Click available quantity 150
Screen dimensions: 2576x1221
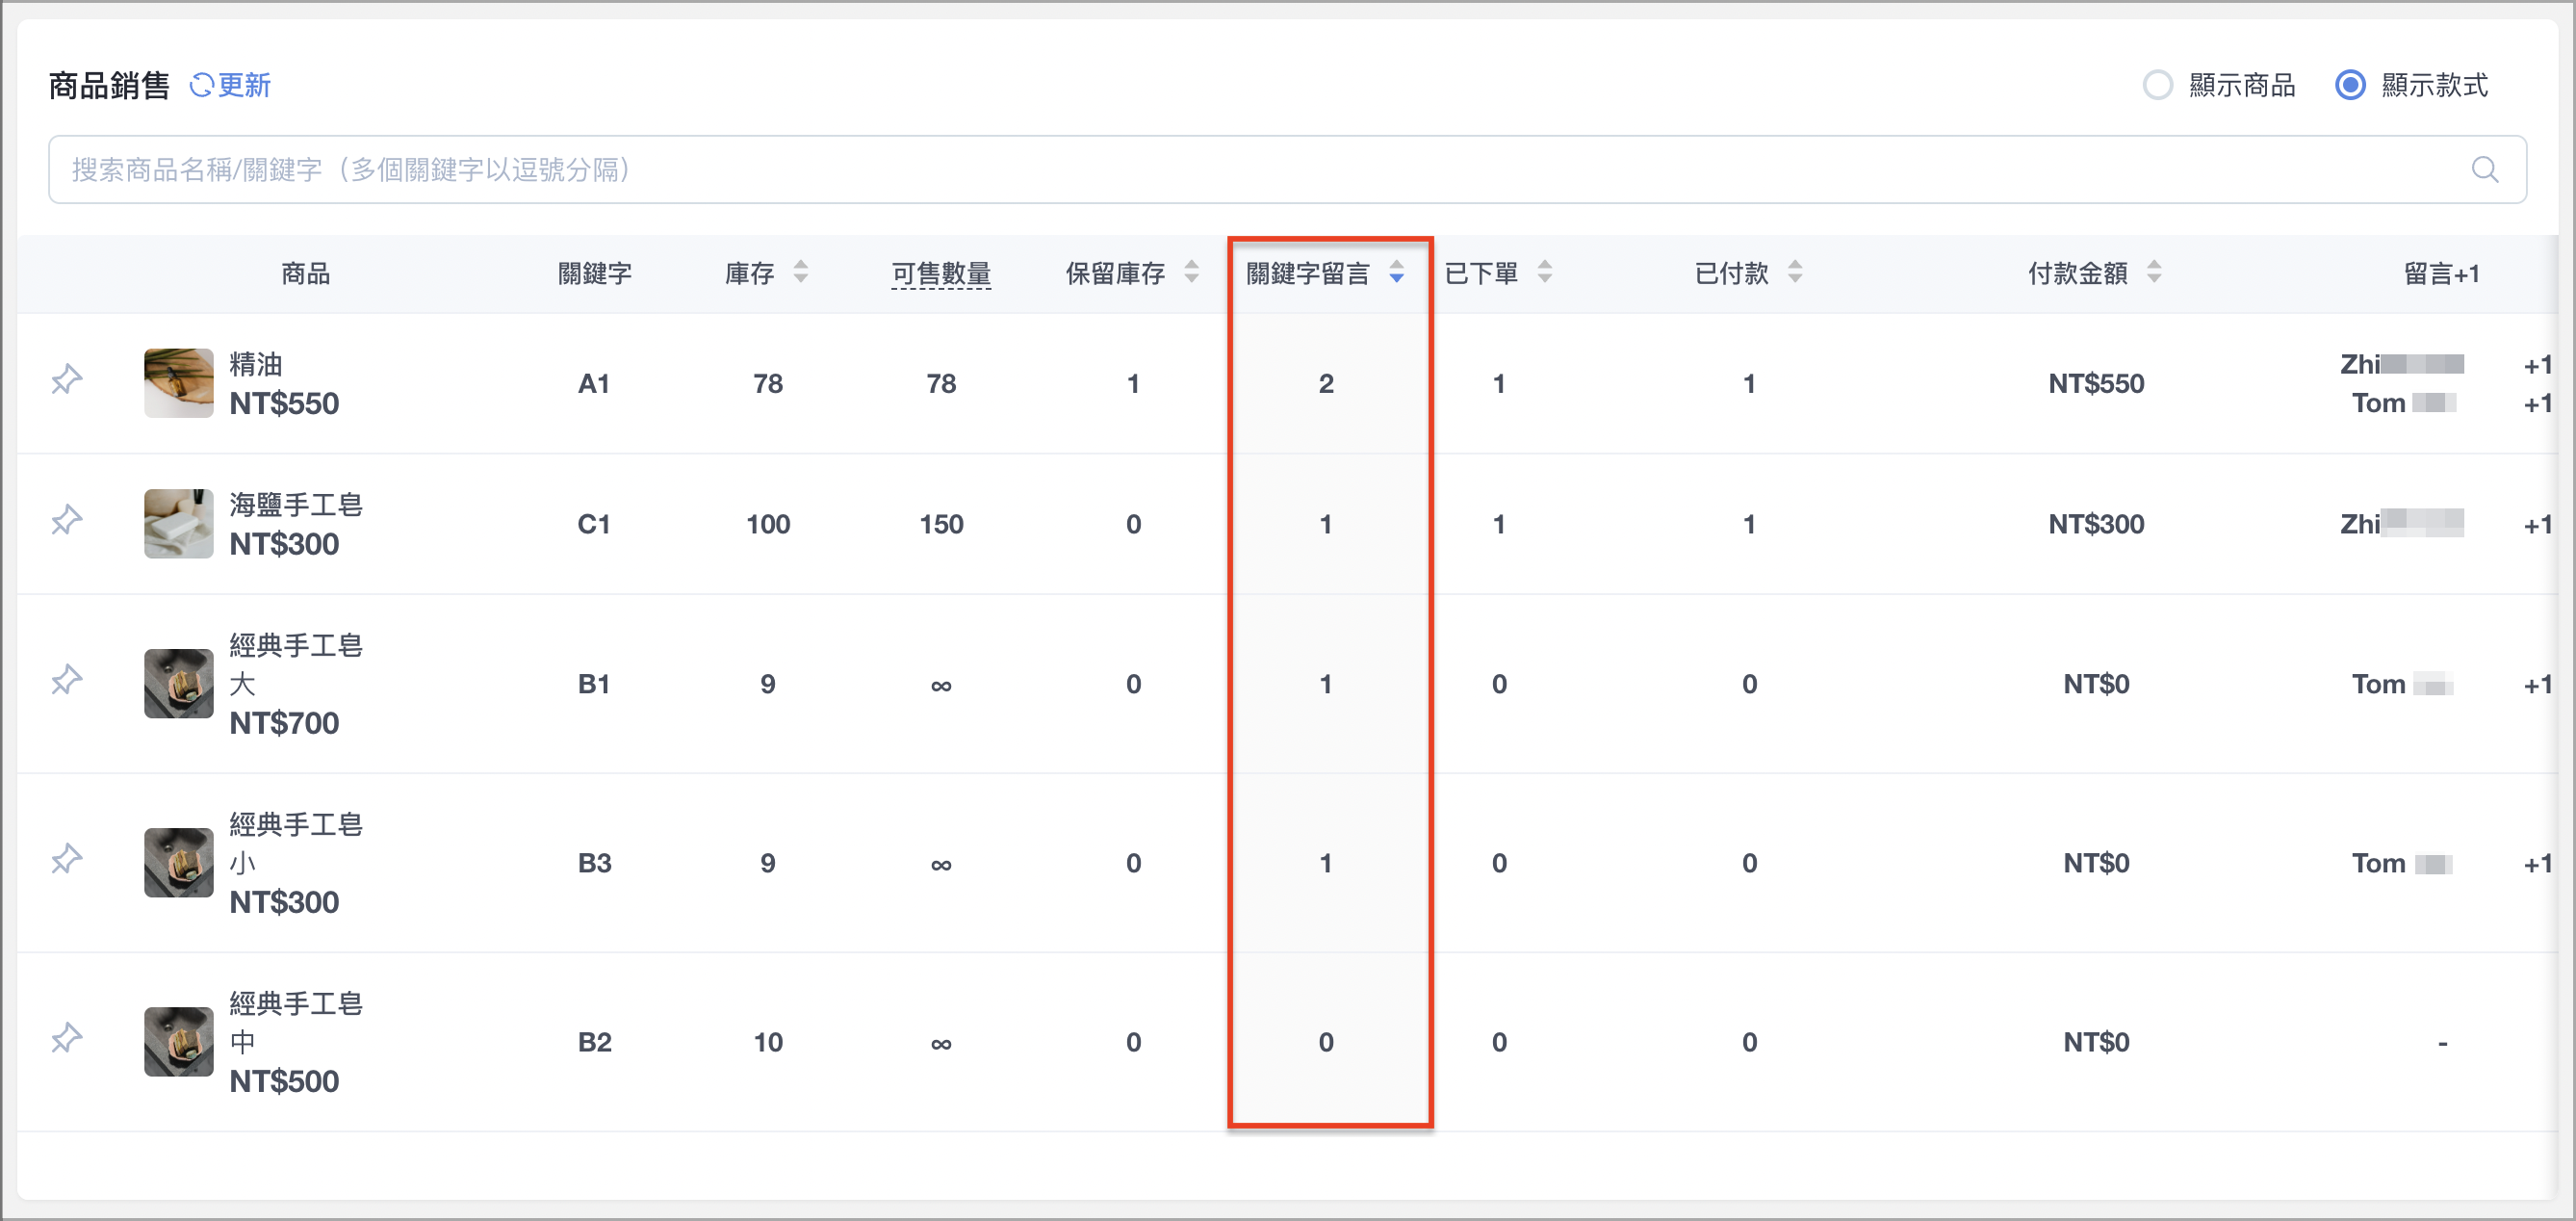tap(941, 524)
